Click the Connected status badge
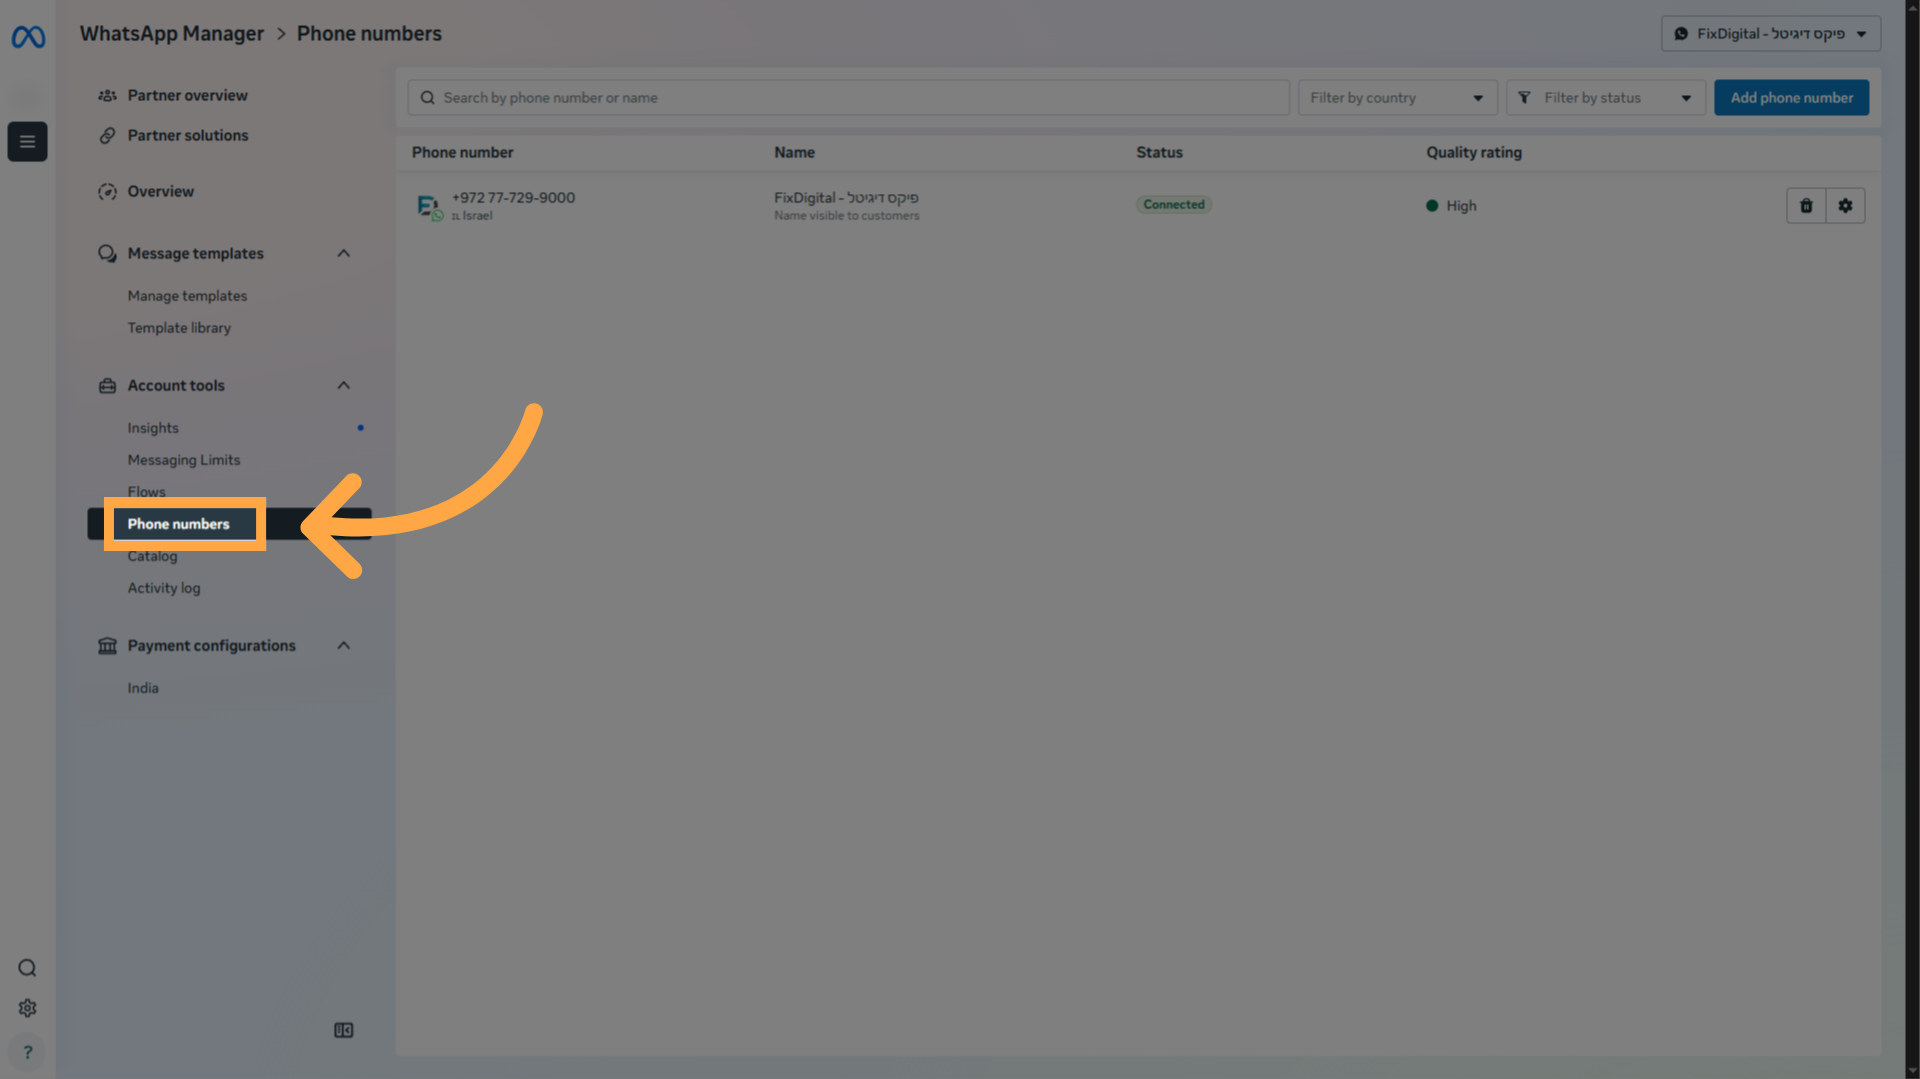Viewport: 1920px width, 1079px height. click(x=1174, y=205)
